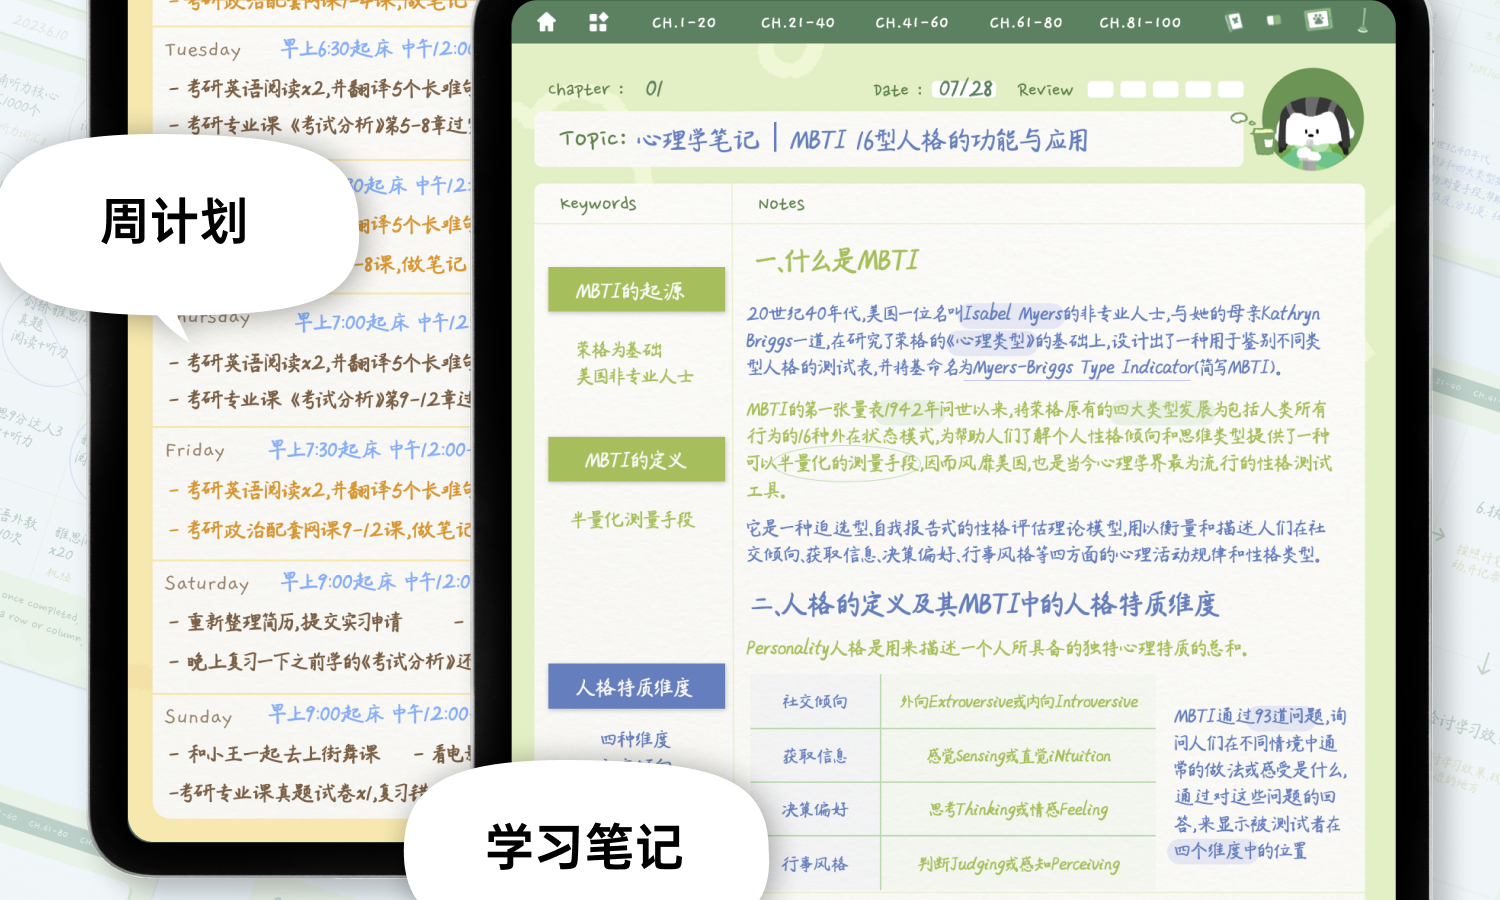Viewport: 1500px width, 900px height.
Task: Open the paw-print board icon in the toolbar
Action: pos(1317,20)
